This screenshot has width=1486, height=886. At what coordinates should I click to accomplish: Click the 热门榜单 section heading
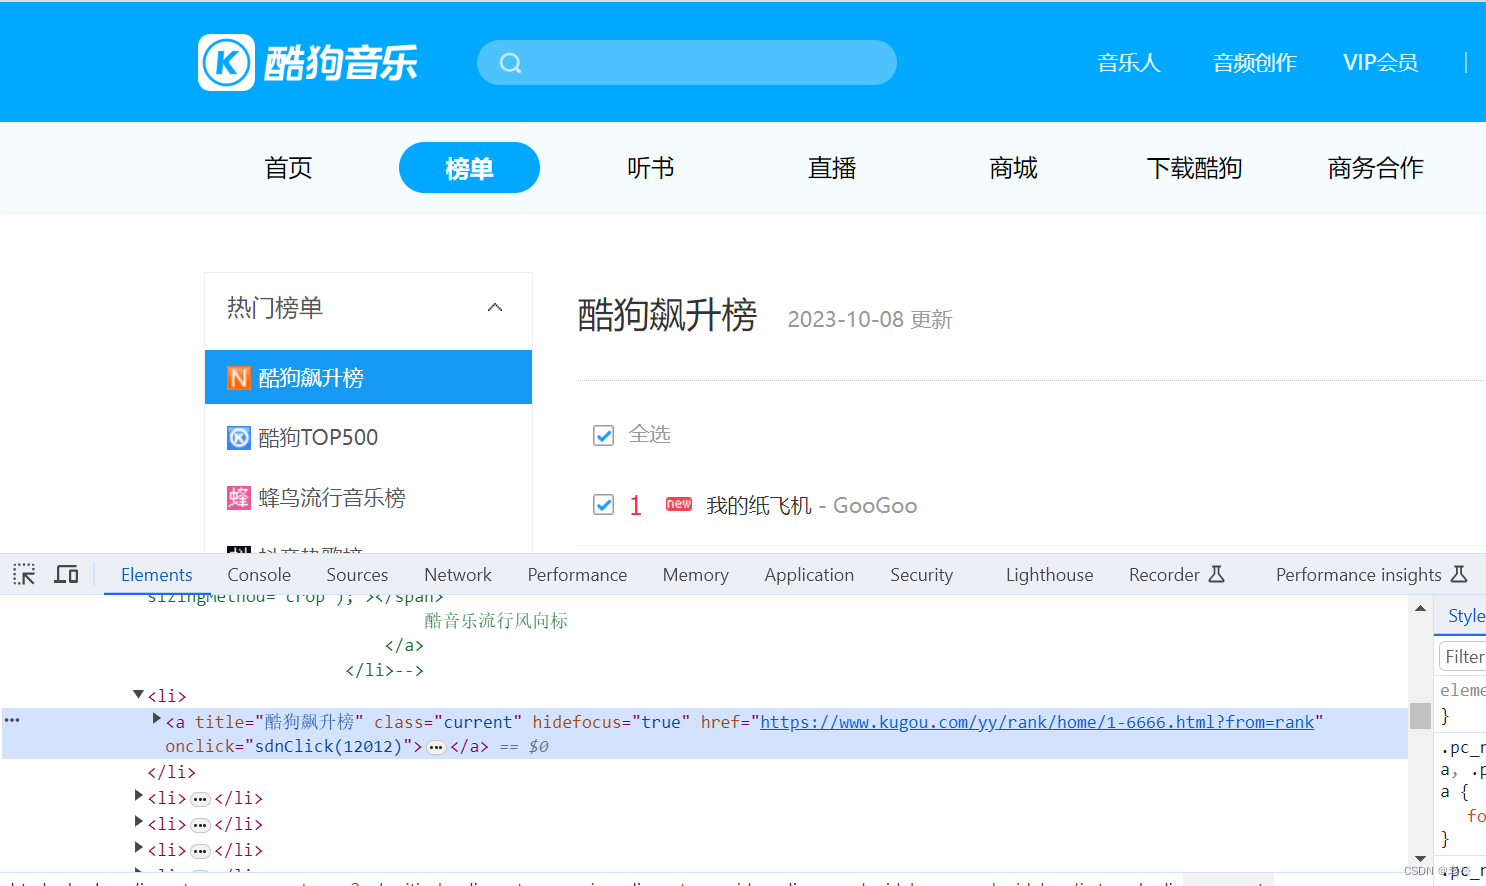[x=275, y=308]
